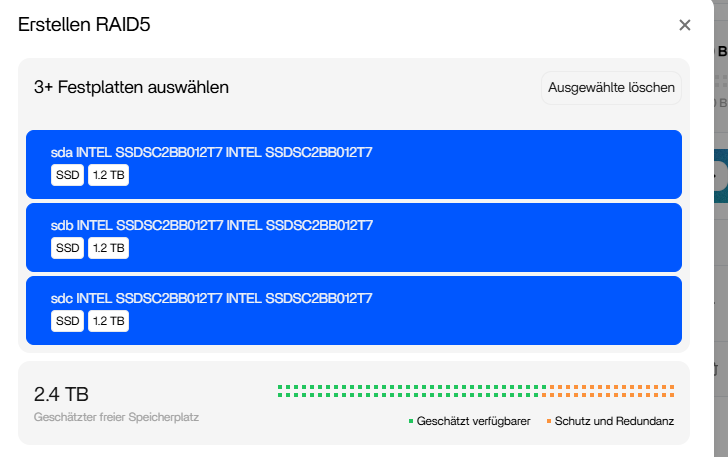Viewport: 728px width, 457px height.
Task: Click the 1.2 TB badge on the sdc row
Action: coord(109,321)
